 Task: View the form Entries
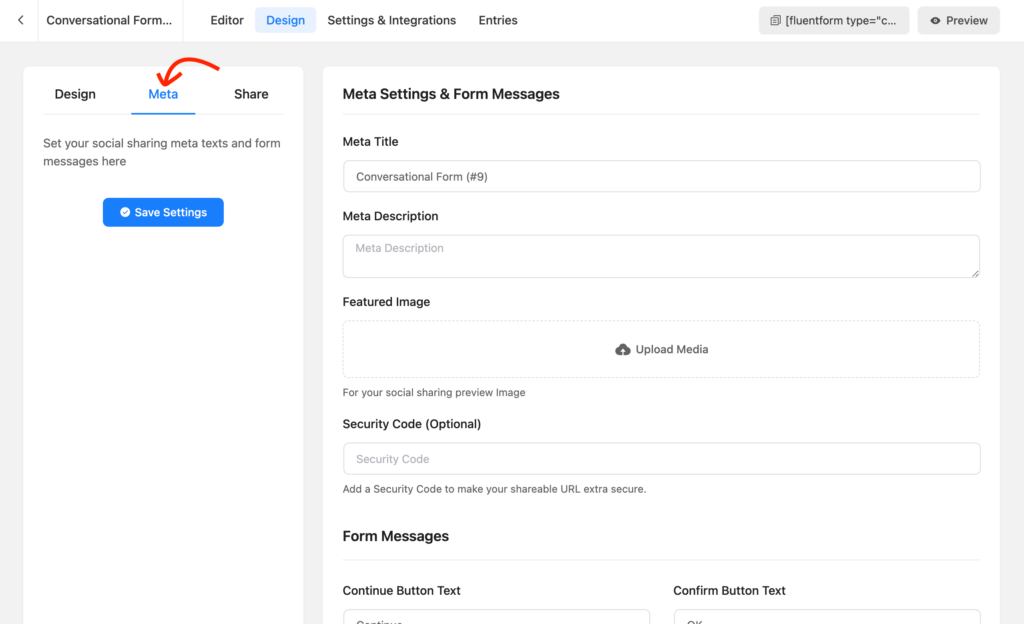tap(497, 20)
